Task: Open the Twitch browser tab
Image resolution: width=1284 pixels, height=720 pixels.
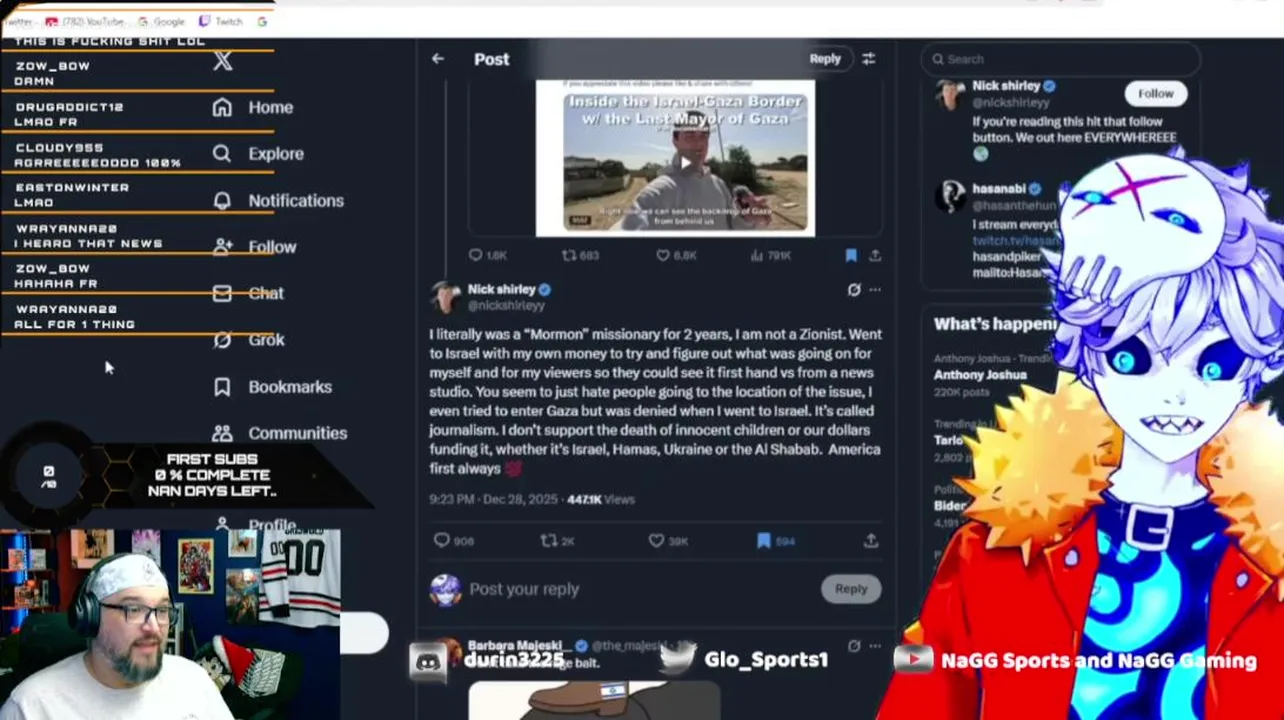Action: coord(222,21)
